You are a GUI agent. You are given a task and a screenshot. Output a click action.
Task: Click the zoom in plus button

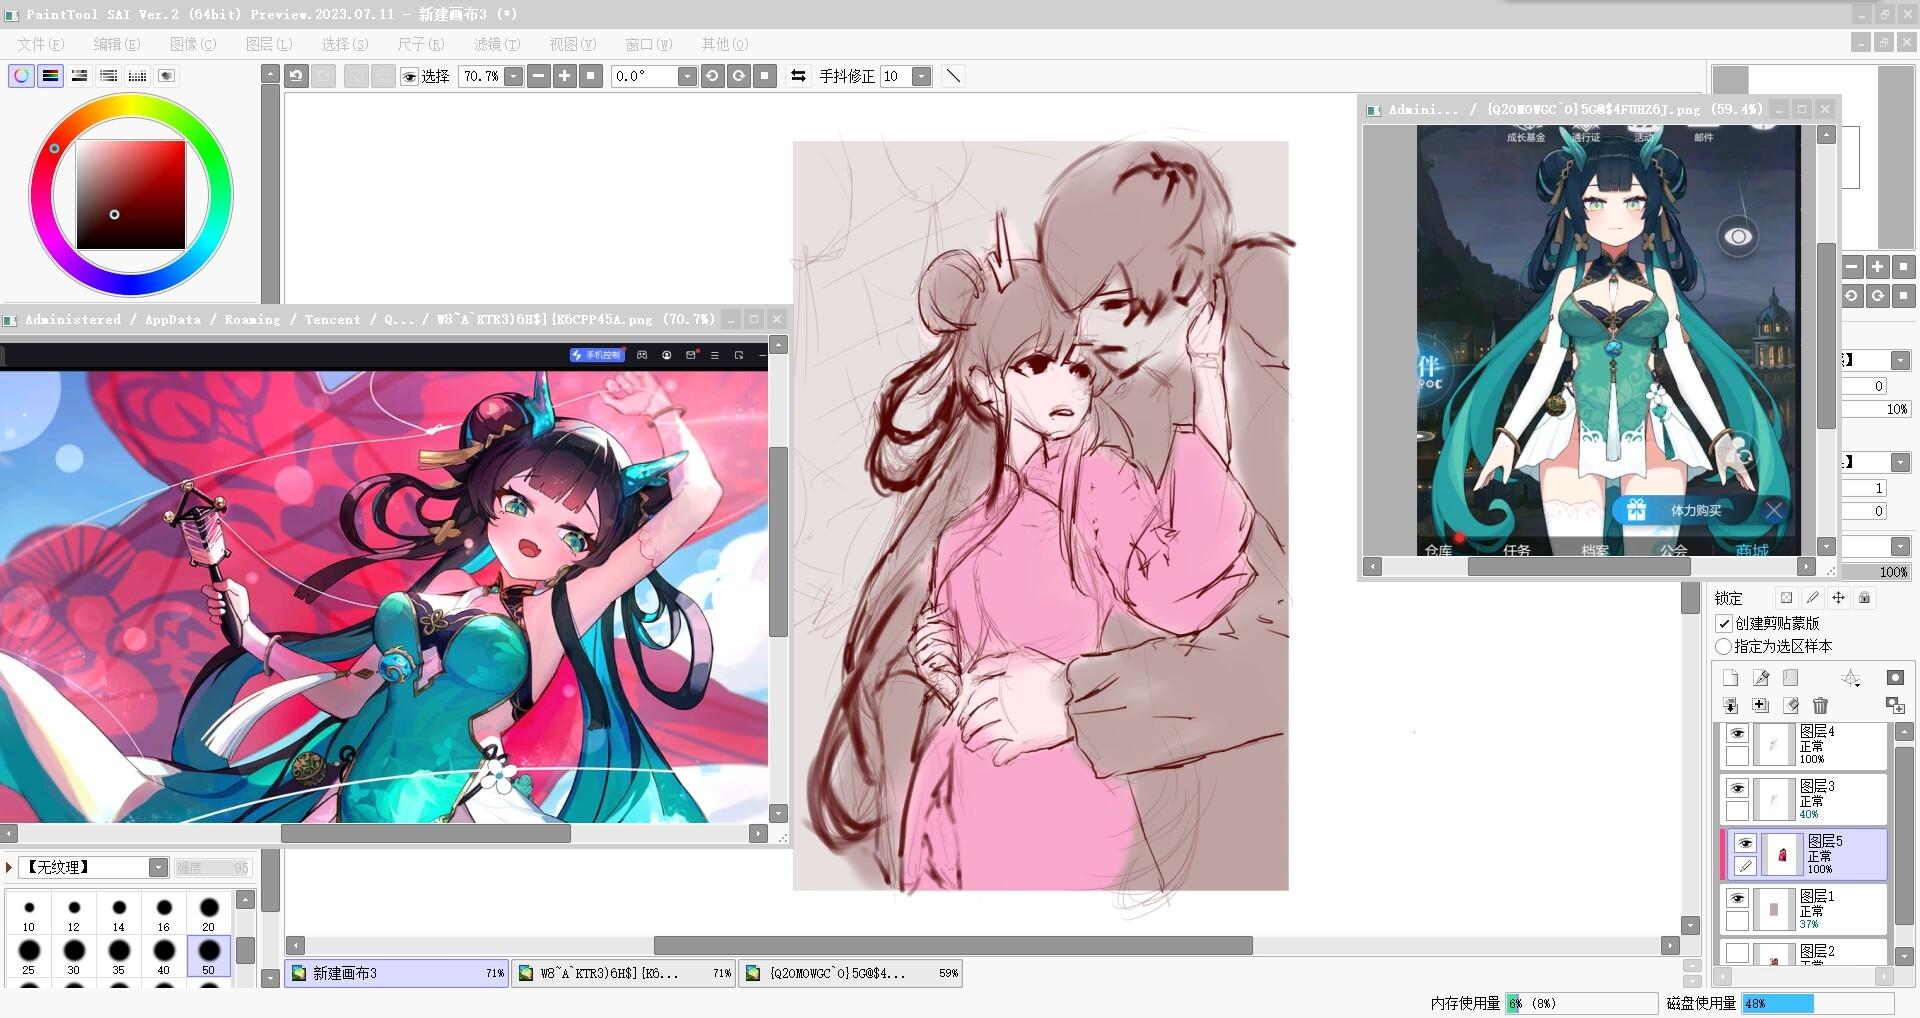tap(565, 76)
